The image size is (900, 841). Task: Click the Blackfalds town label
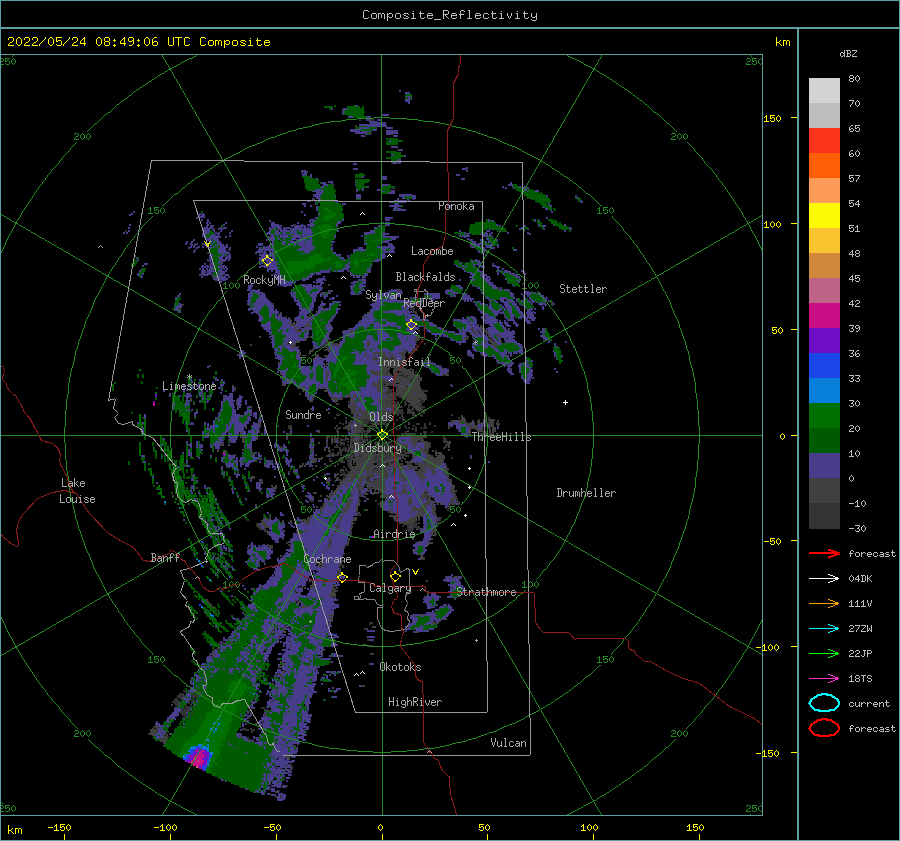(x=425, y=277)
